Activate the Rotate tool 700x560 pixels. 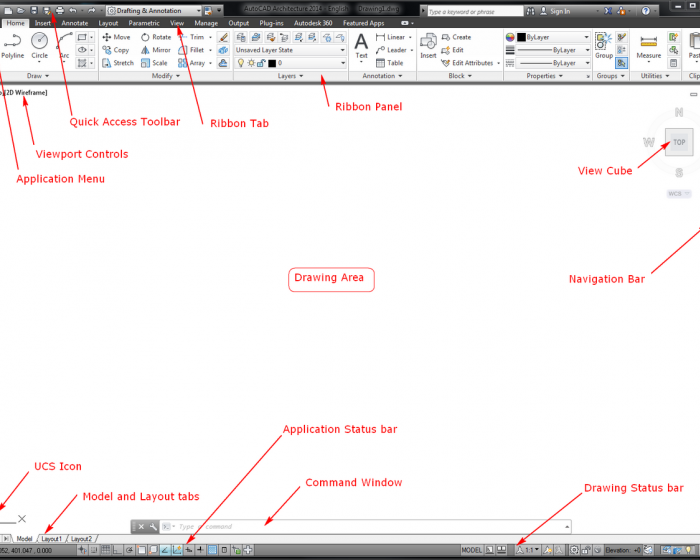pos(156,37)
